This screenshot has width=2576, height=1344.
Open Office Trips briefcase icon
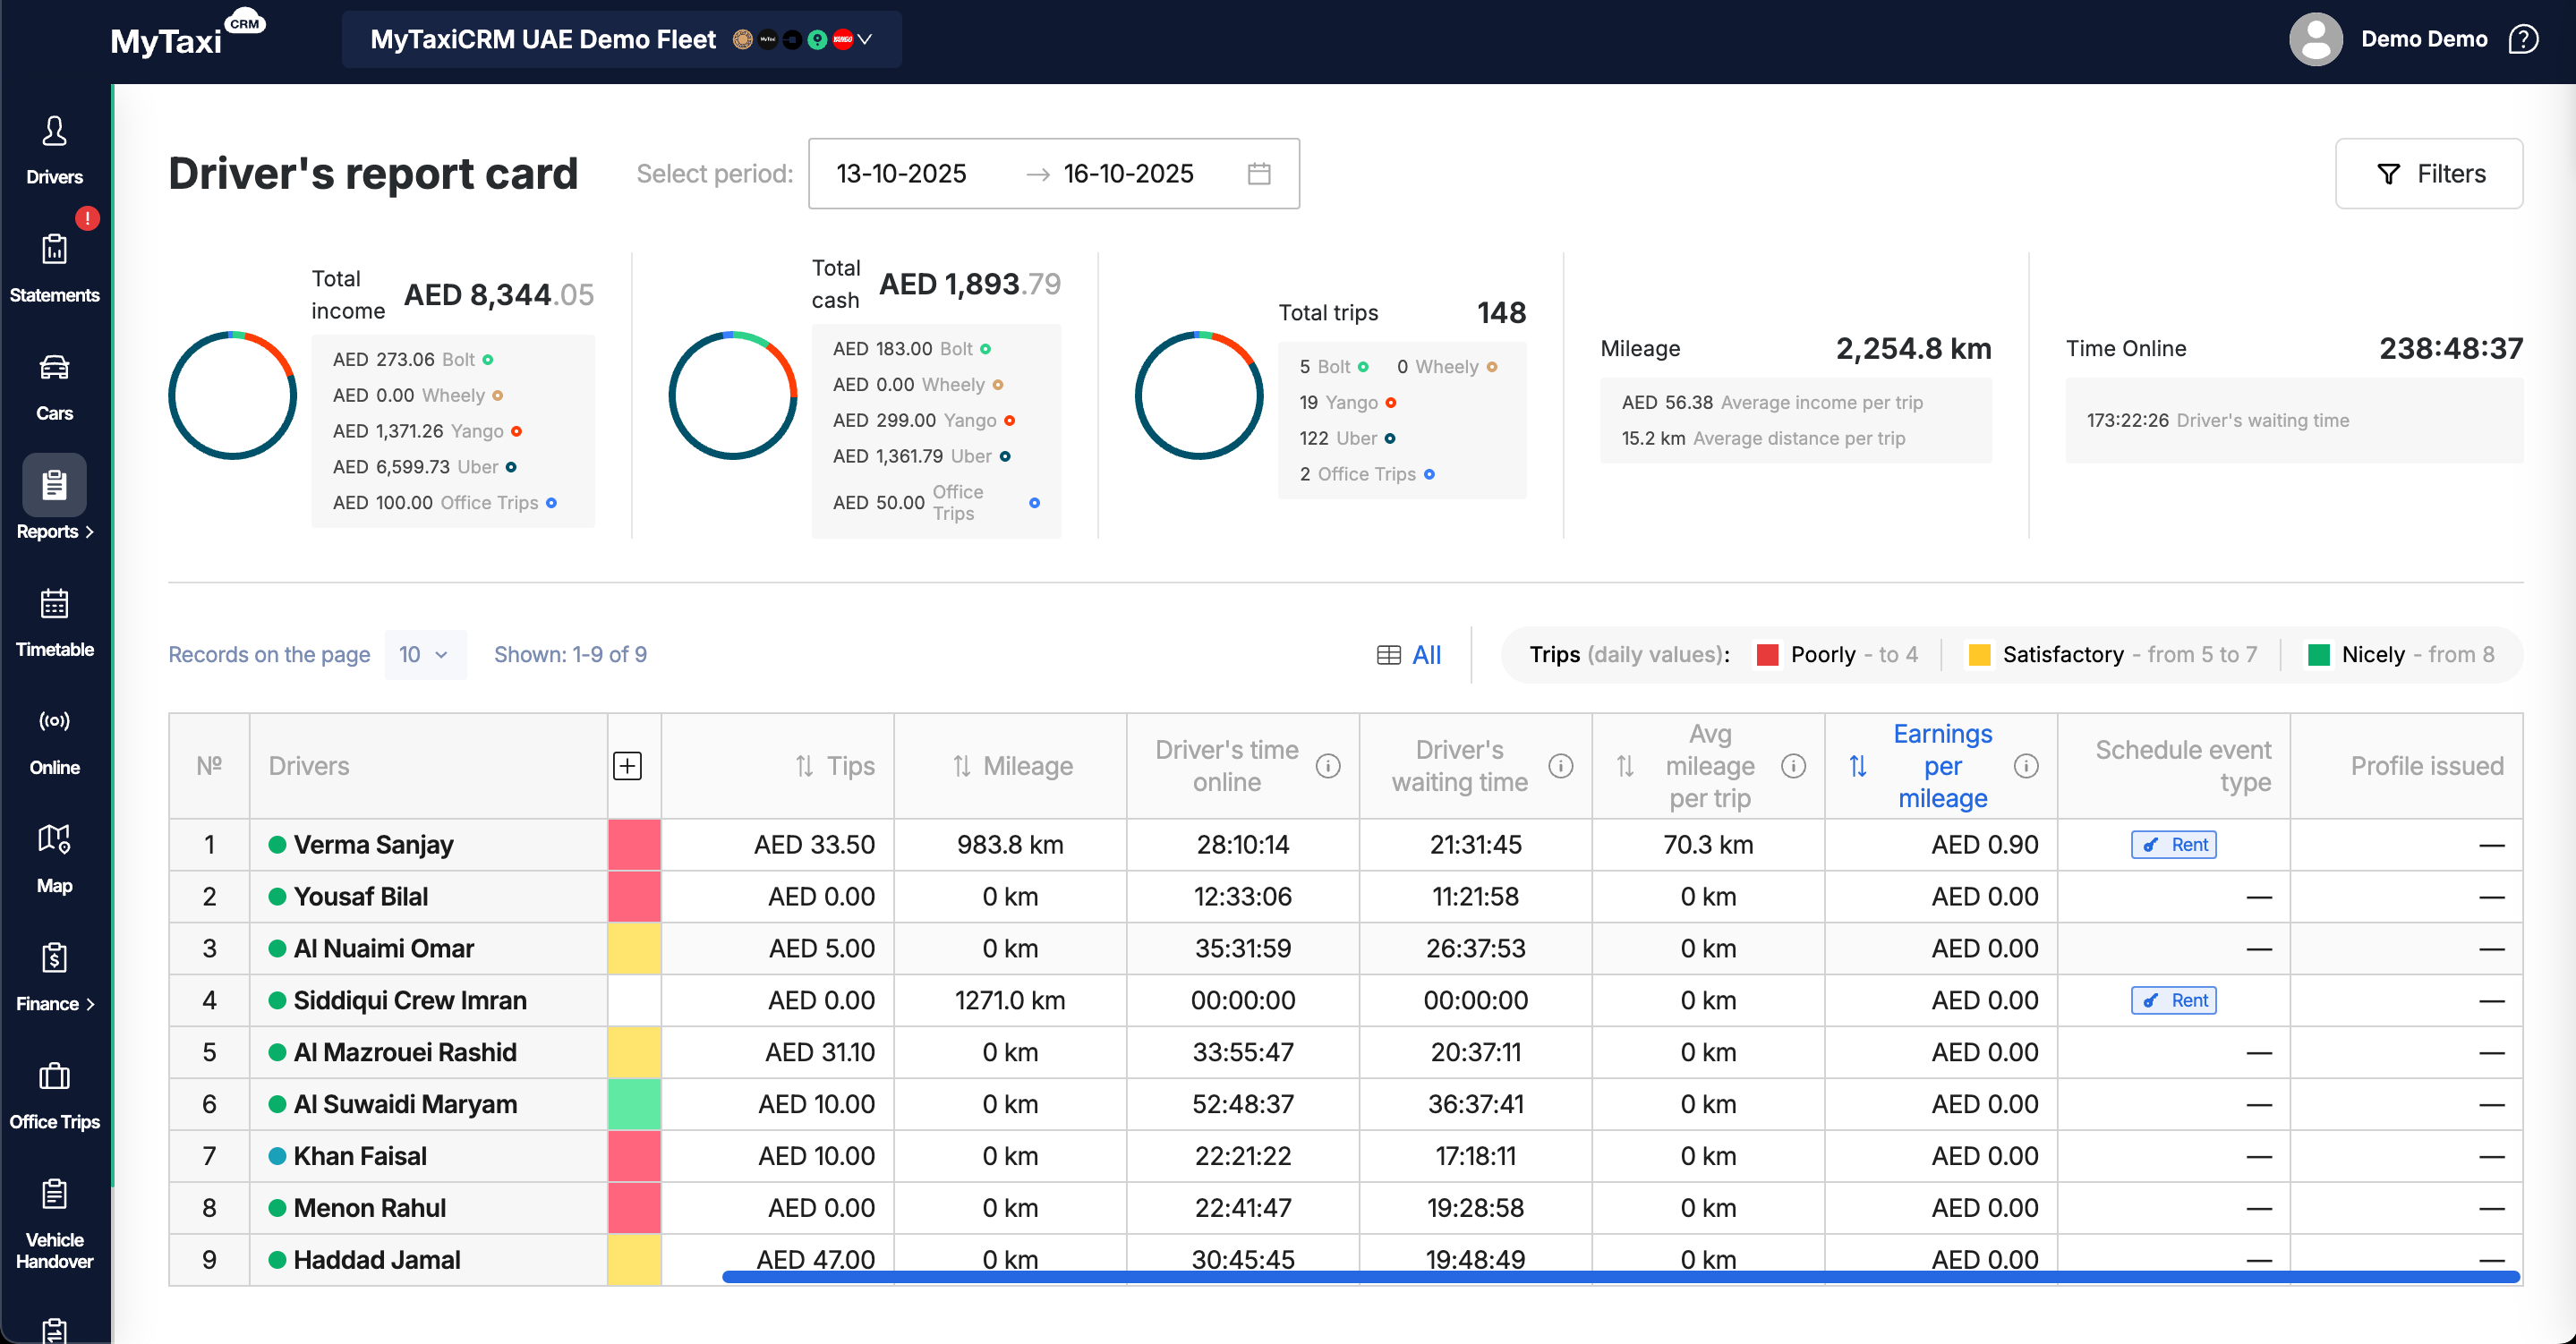click(x=54, y=1076)
